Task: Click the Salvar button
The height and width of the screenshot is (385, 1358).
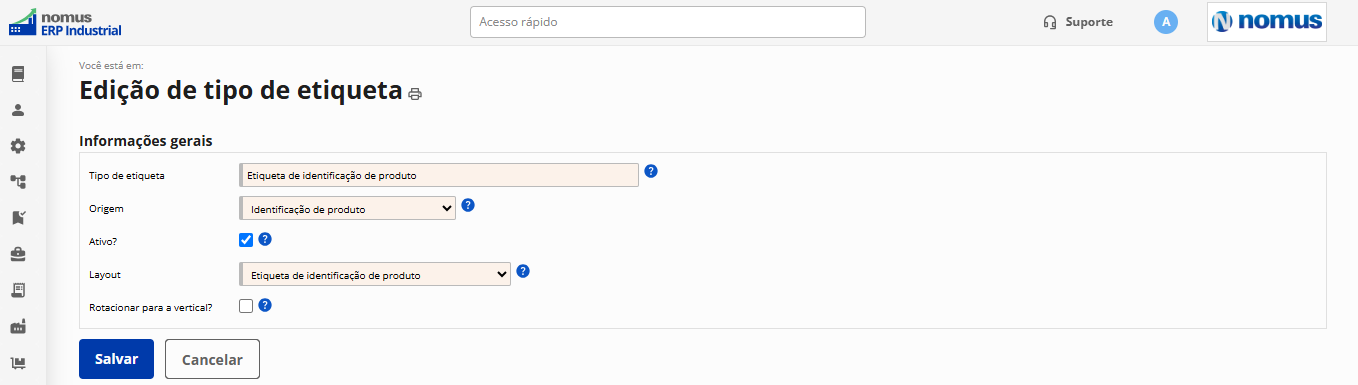Action: 116,359
